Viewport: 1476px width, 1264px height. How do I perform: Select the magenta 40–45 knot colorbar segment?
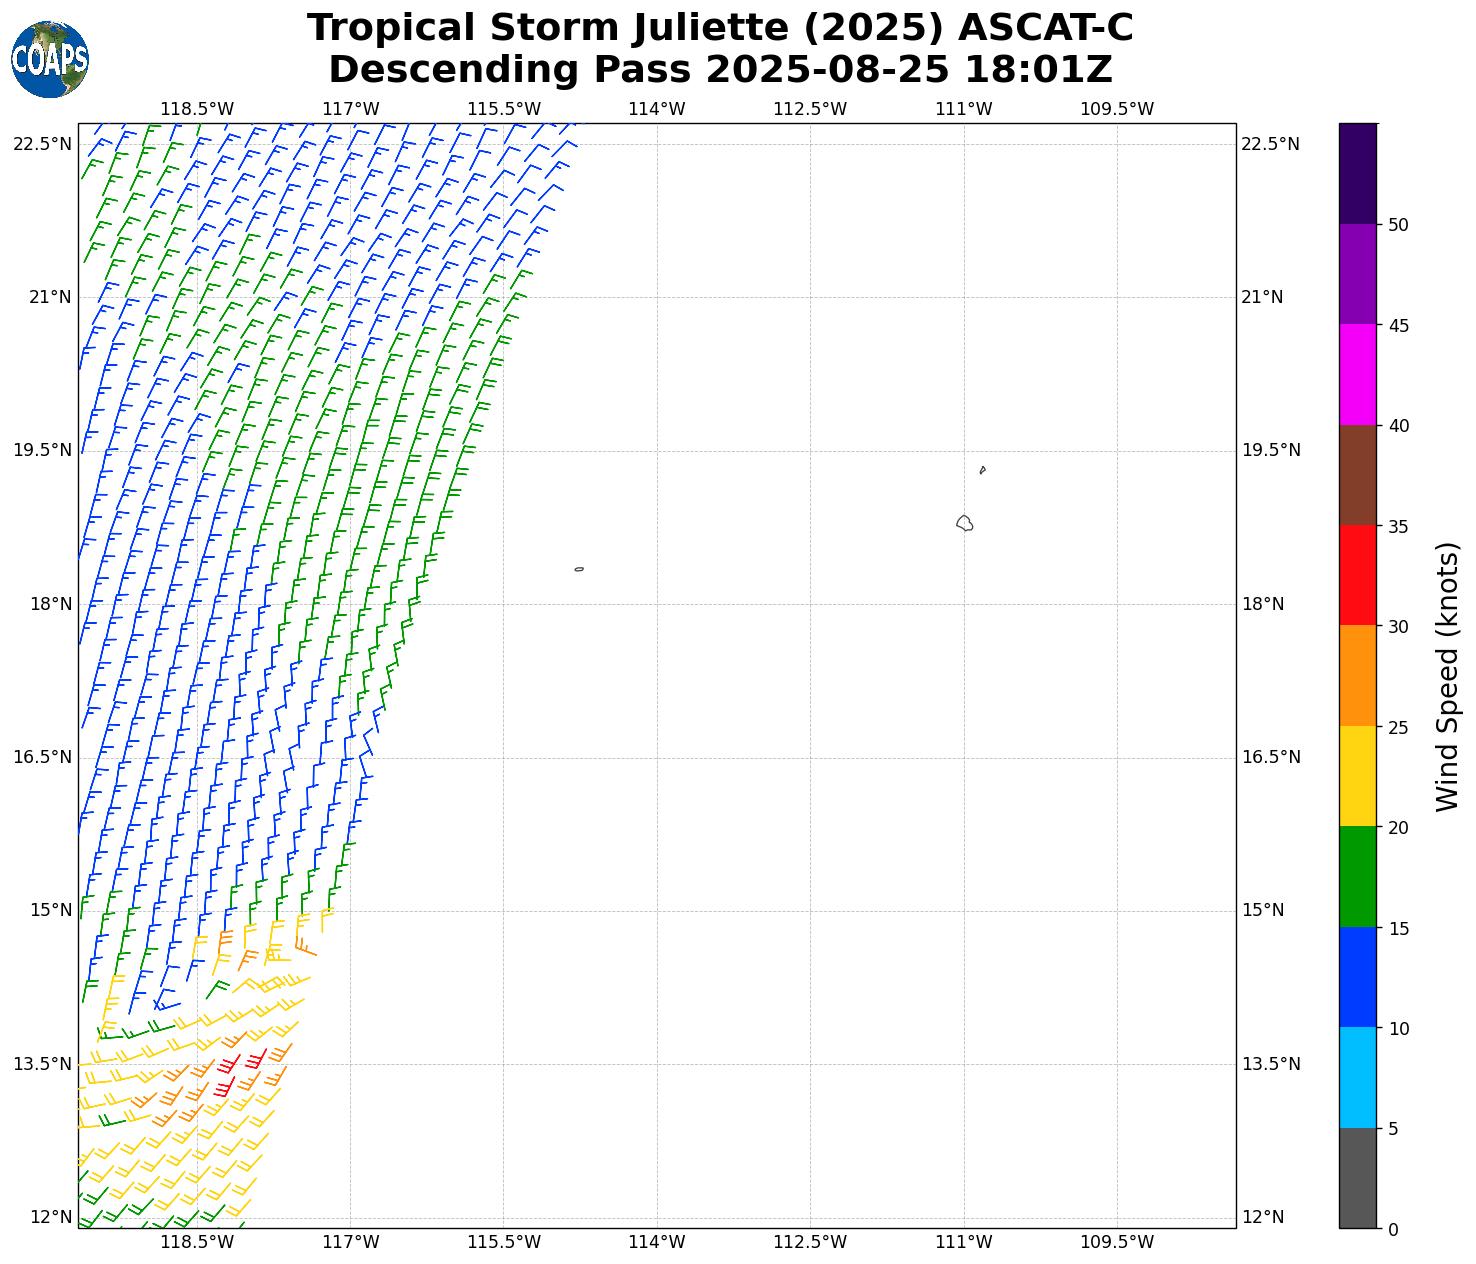[1357, 374]
